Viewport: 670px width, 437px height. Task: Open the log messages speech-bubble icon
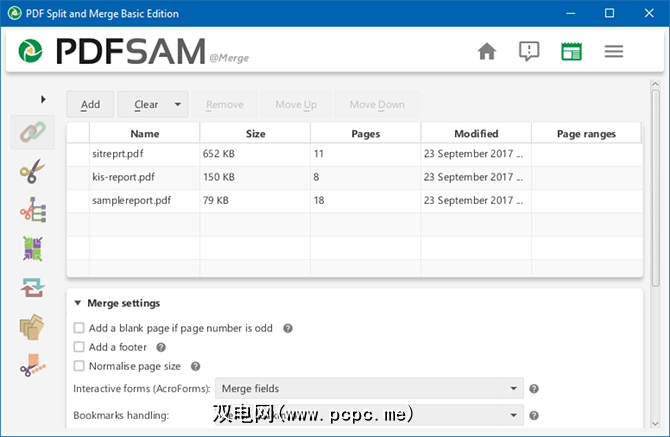[529, 51]
